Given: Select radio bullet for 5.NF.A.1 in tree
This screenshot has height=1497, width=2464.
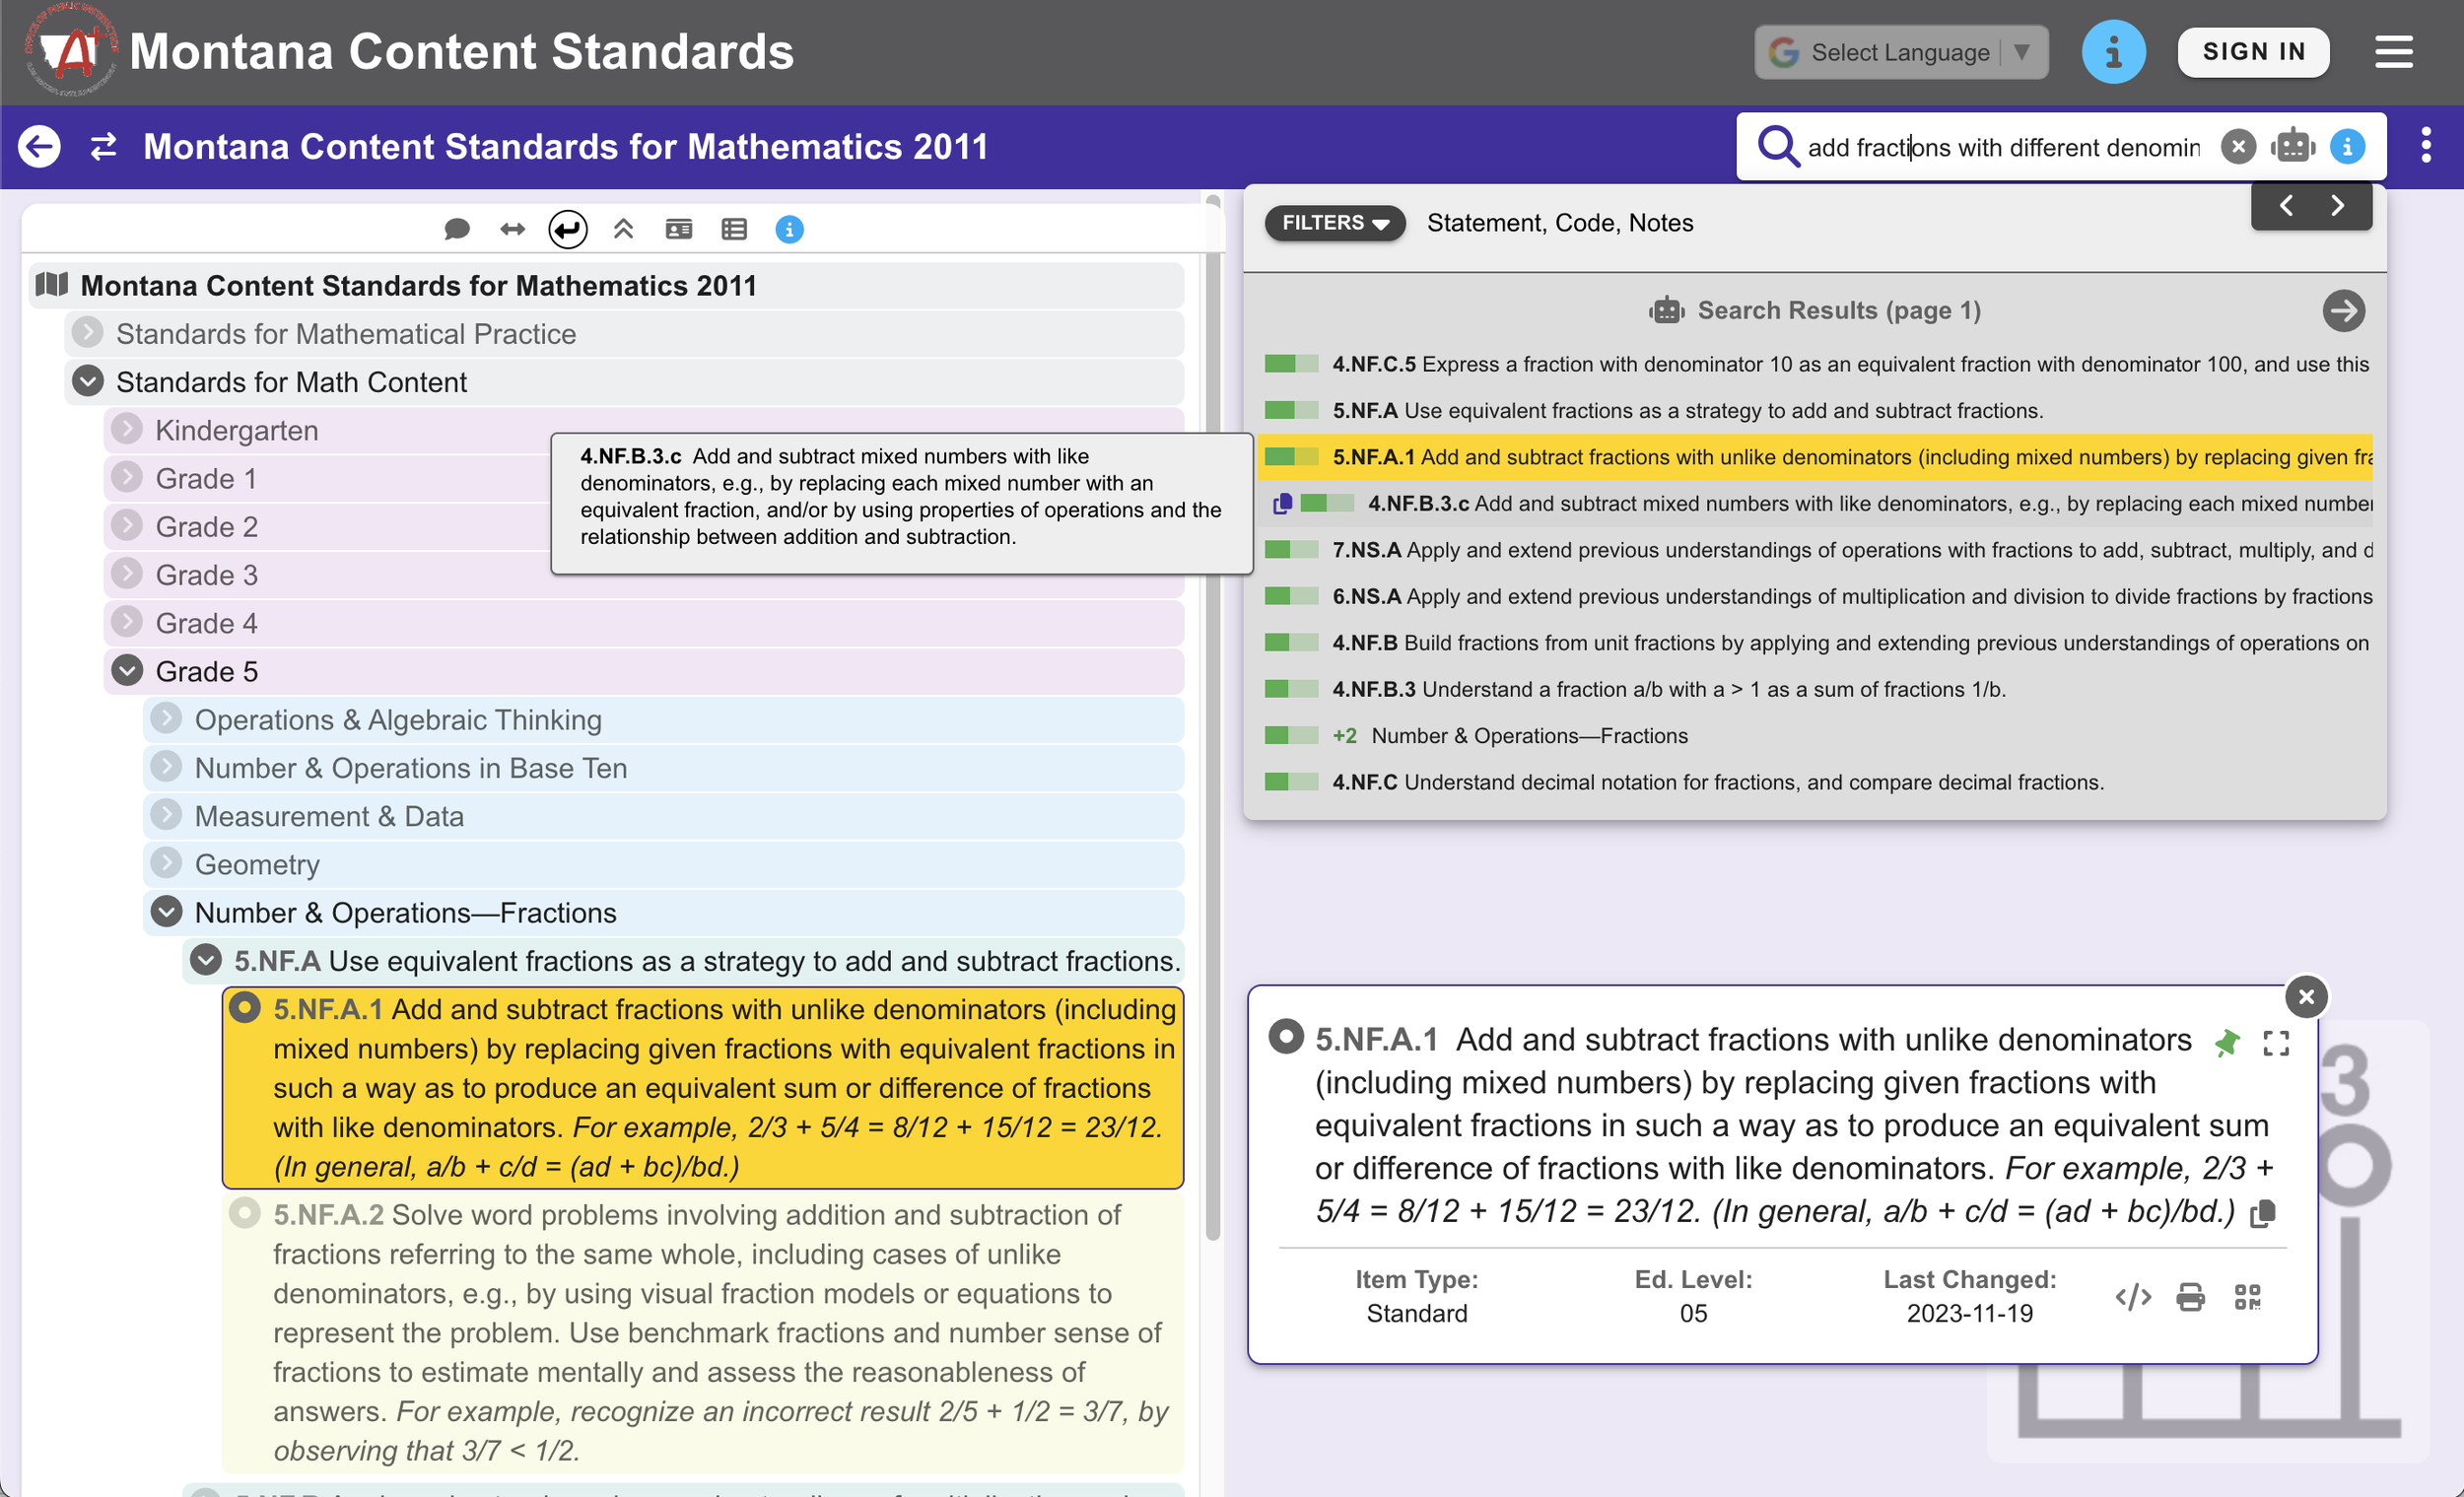Looking at the screenshot, I should pos(245,1008).
